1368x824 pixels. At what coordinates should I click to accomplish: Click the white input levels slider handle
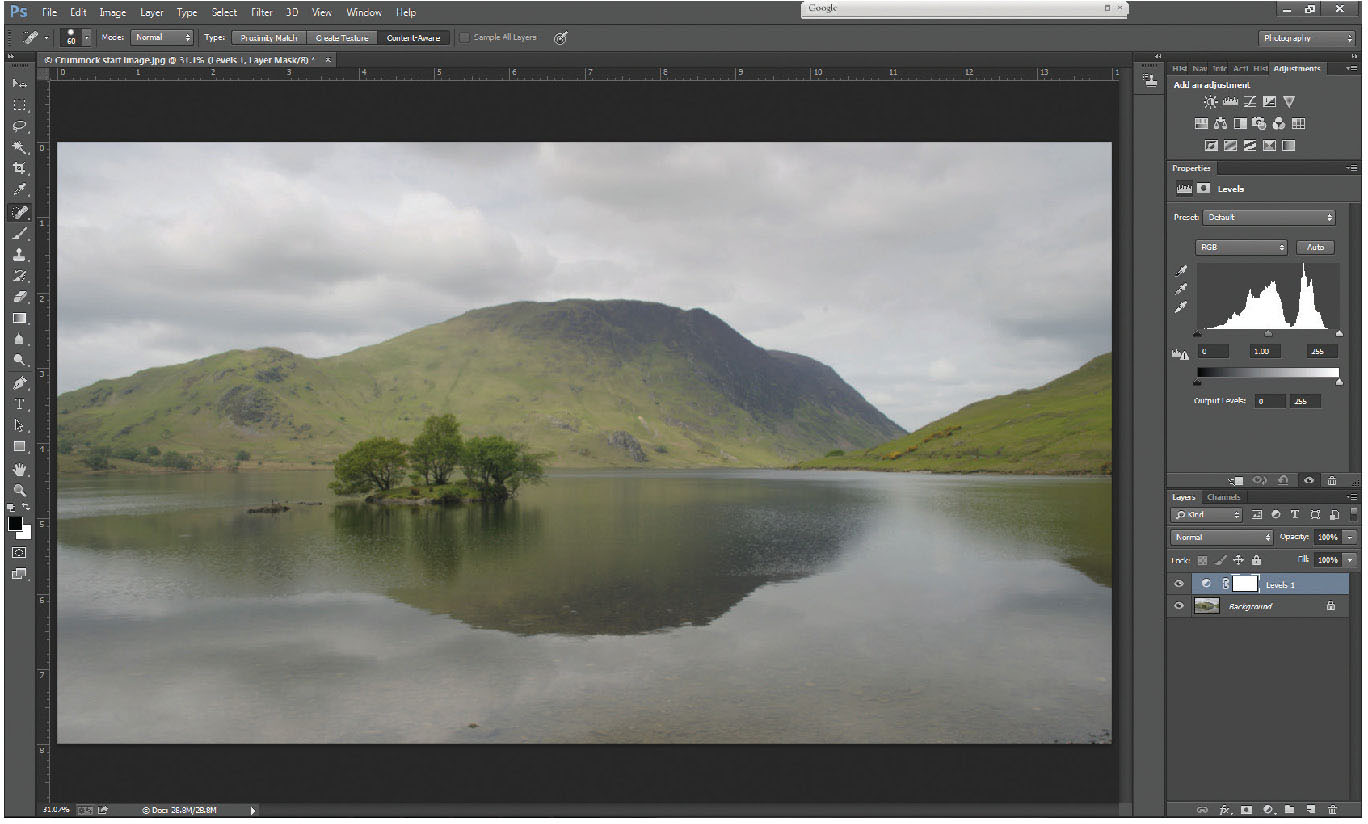[1339, 334]
